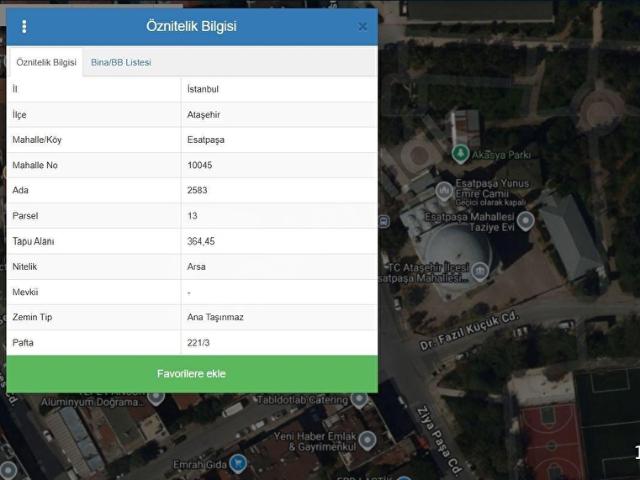Click the Akasya Parkı map pin
The image size is (640, 480).
click(x=460, y=155)
